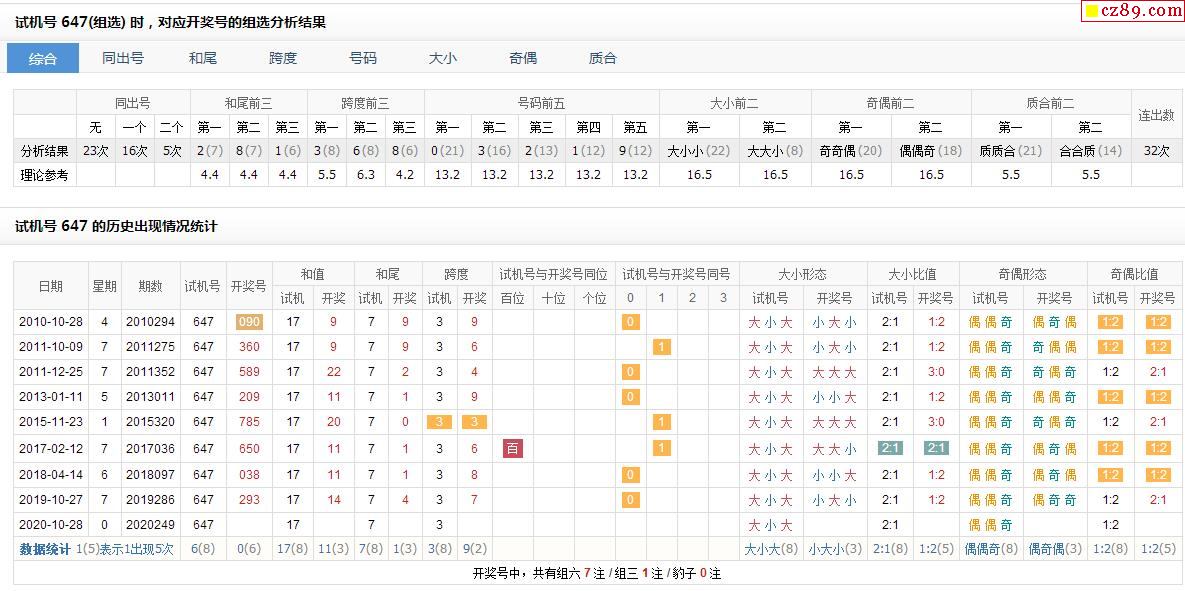Click winning number 589
This screenshot has width=1185, height=591.
coord(249,372)
